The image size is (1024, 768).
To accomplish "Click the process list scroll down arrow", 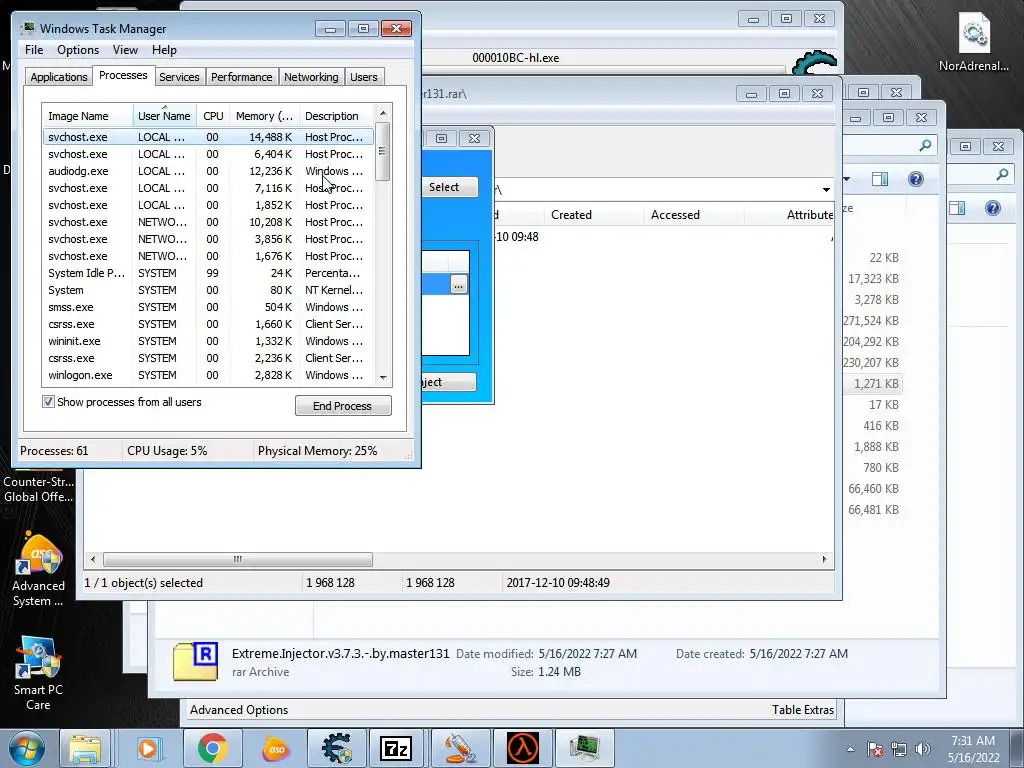I will pos(383,377).
